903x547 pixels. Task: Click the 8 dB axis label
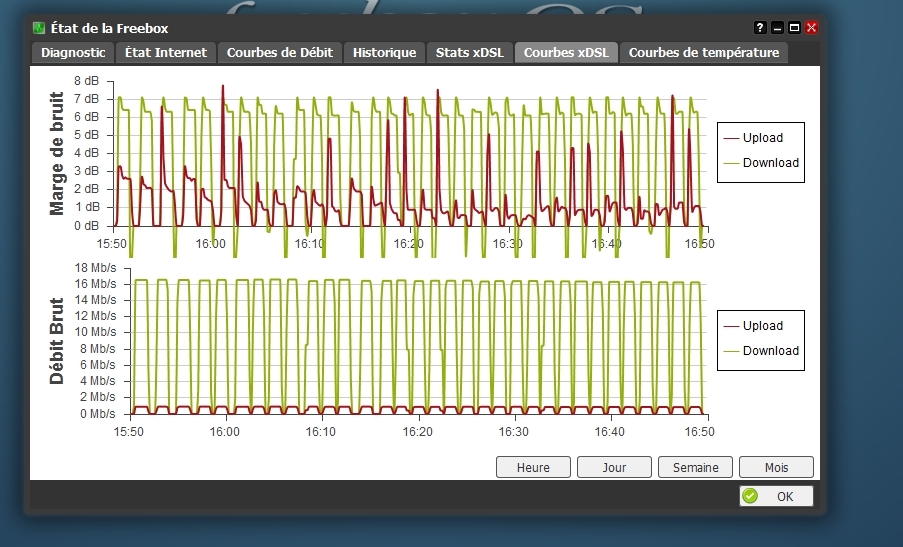point(86,81)
